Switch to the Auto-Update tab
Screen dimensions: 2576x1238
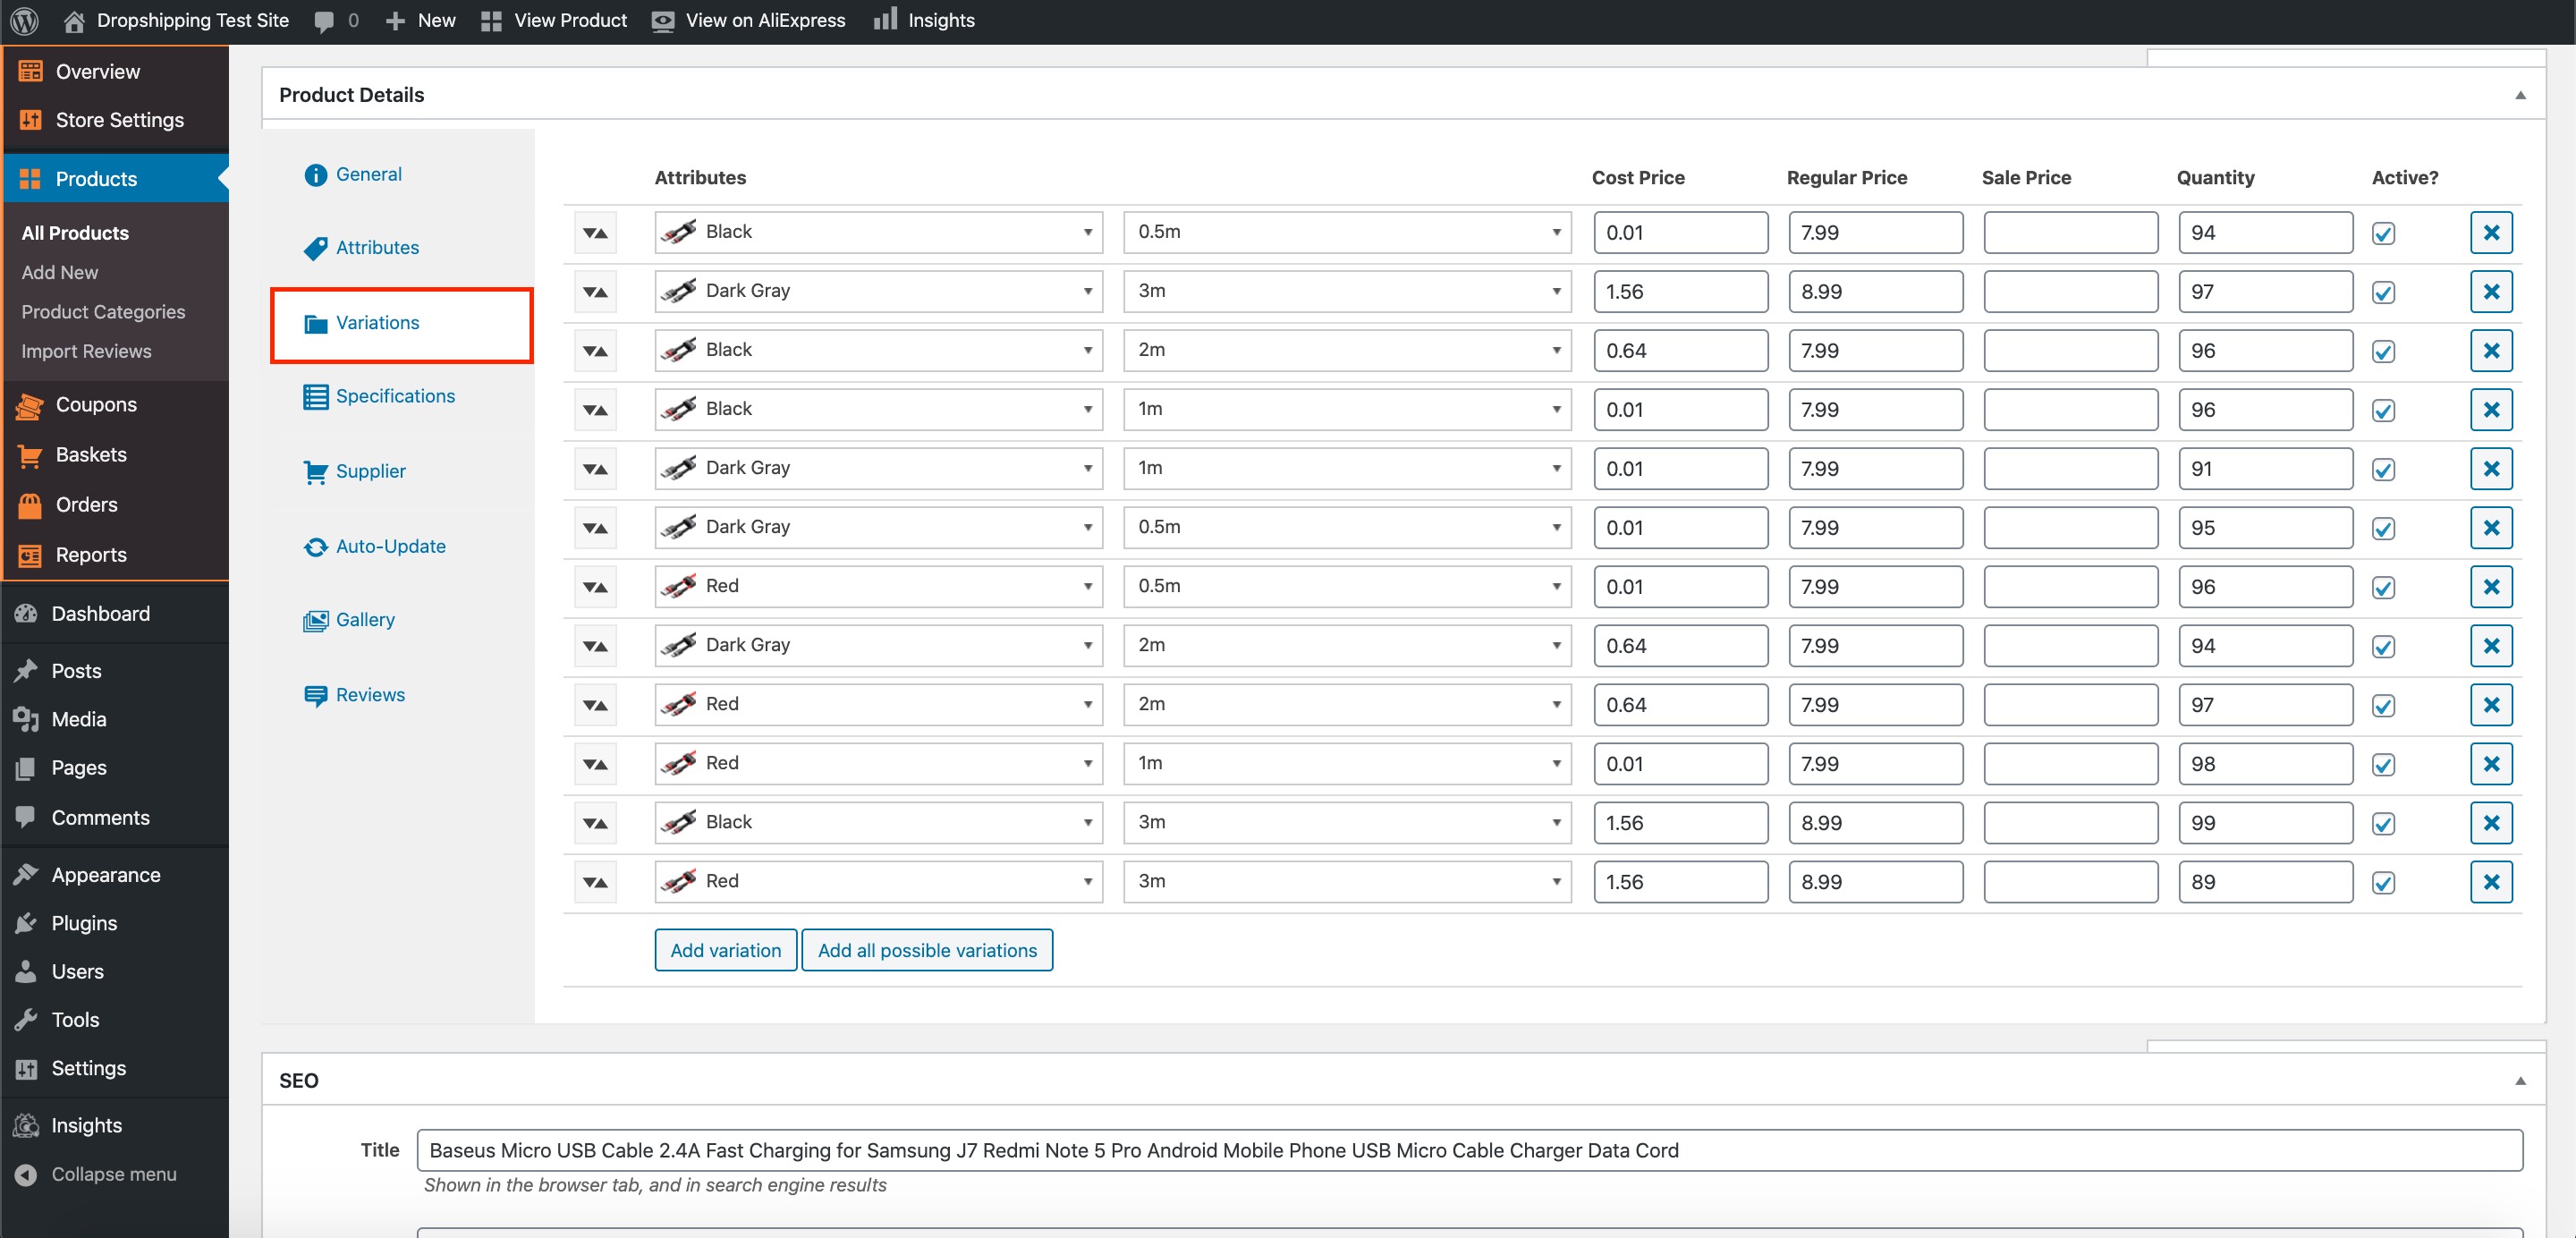coord(390,546)
